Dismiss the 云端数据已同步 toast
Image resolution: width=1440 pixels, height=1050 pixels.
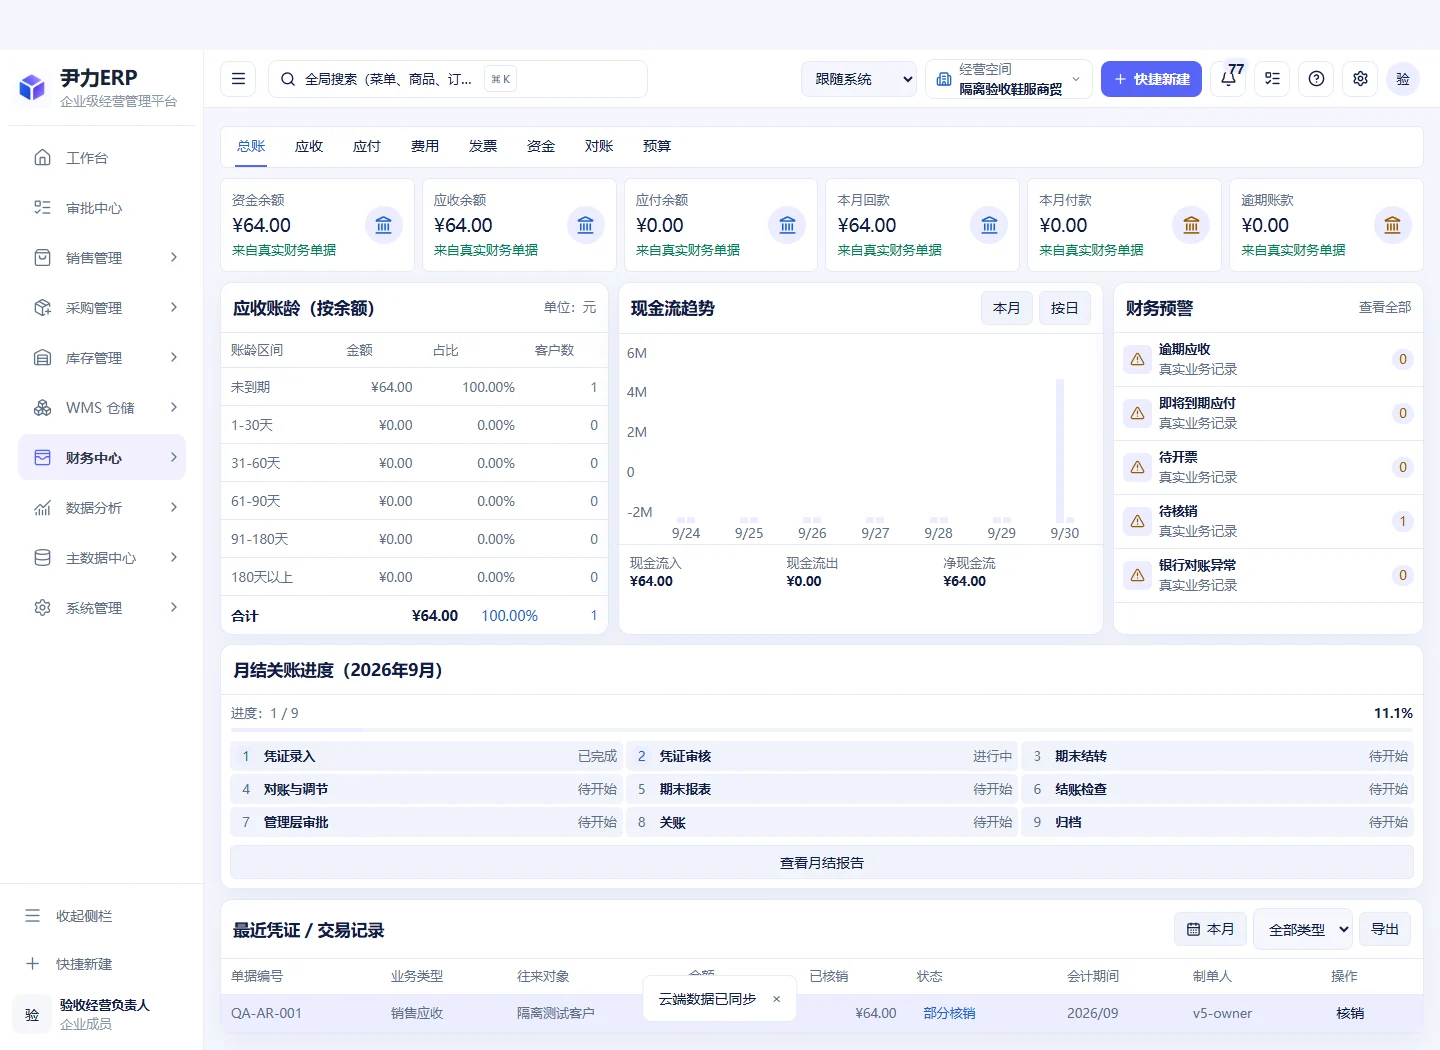[776, 999]
